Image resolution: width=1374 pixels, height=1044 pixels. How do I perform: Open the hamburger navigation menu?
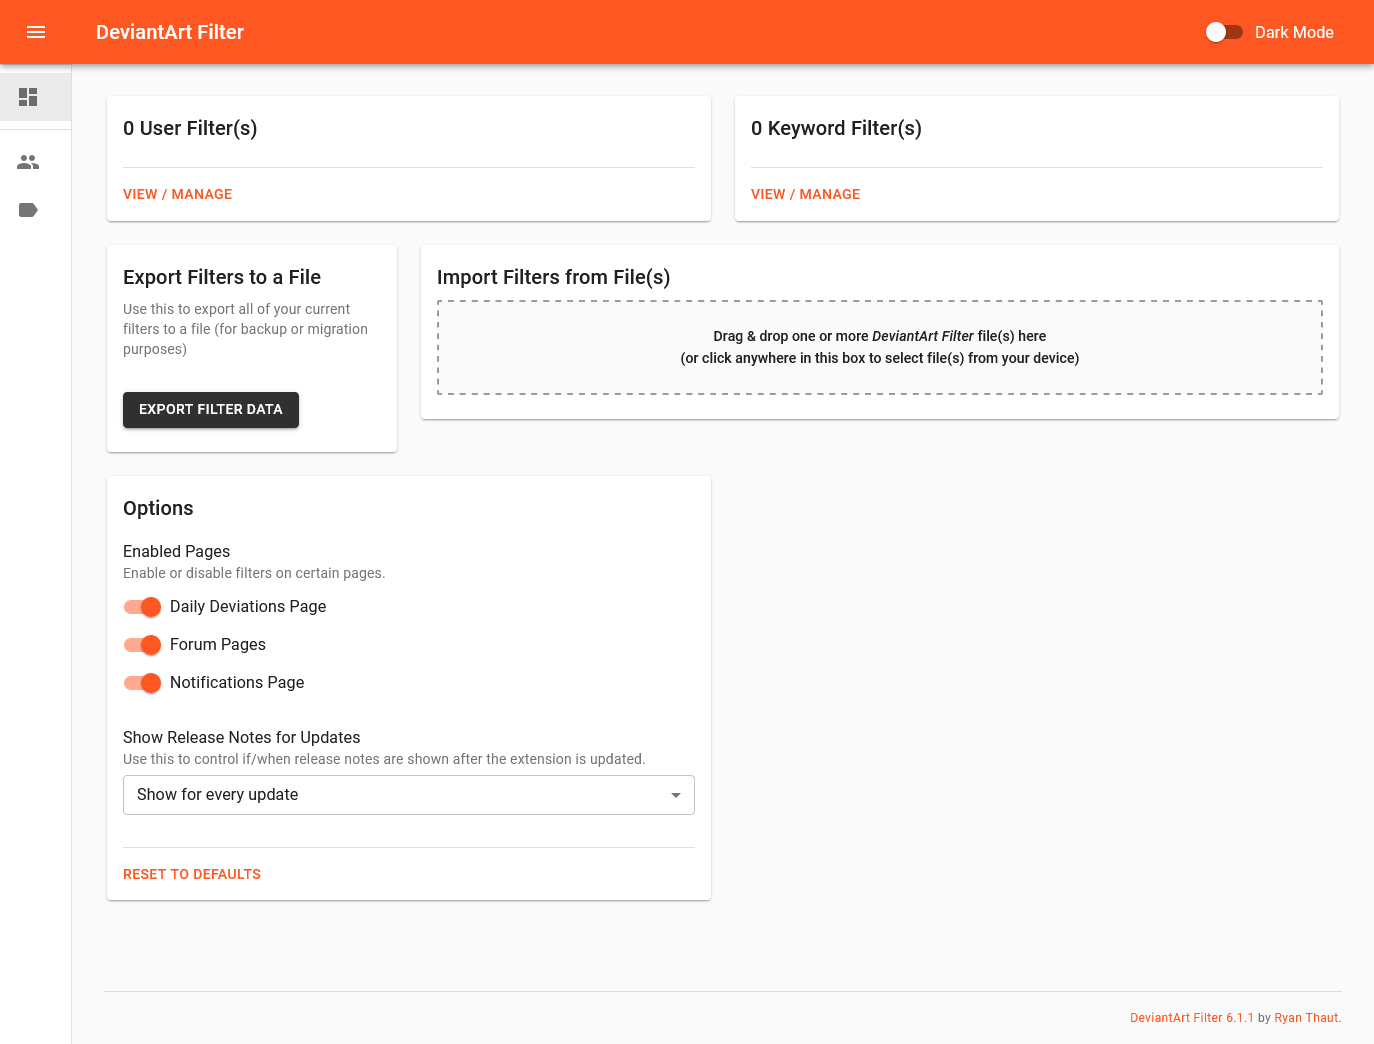(36, 32)
